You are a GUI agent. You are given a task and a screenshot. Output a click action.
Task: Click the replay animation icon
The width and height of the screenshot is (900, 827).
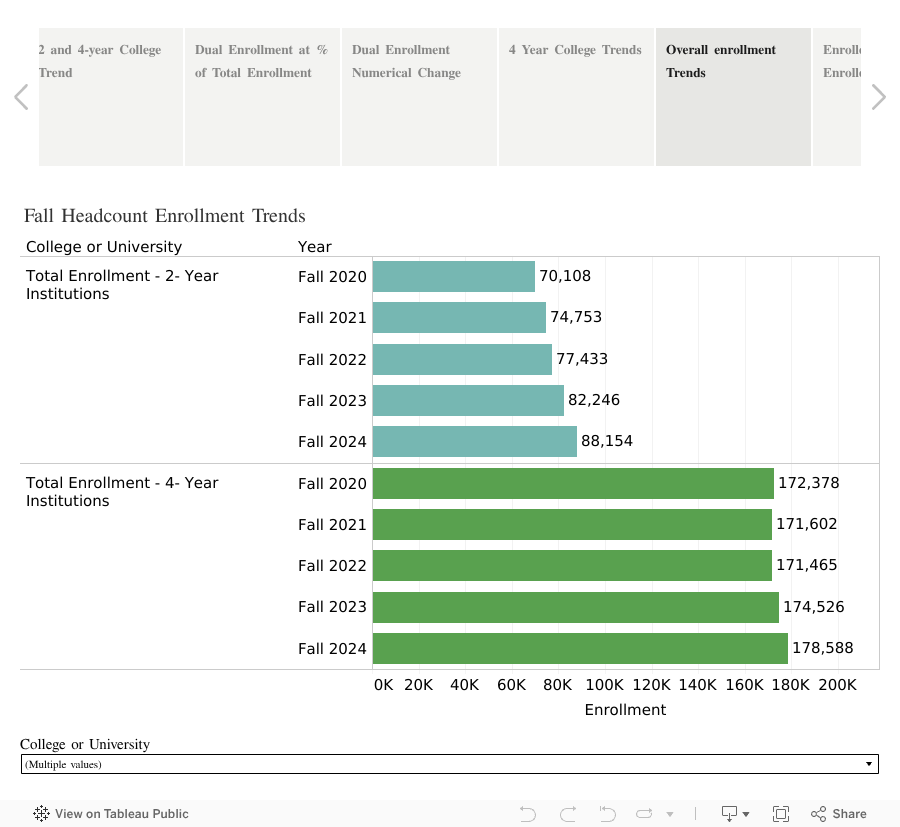pyautogui.click(x=645, y=813)
